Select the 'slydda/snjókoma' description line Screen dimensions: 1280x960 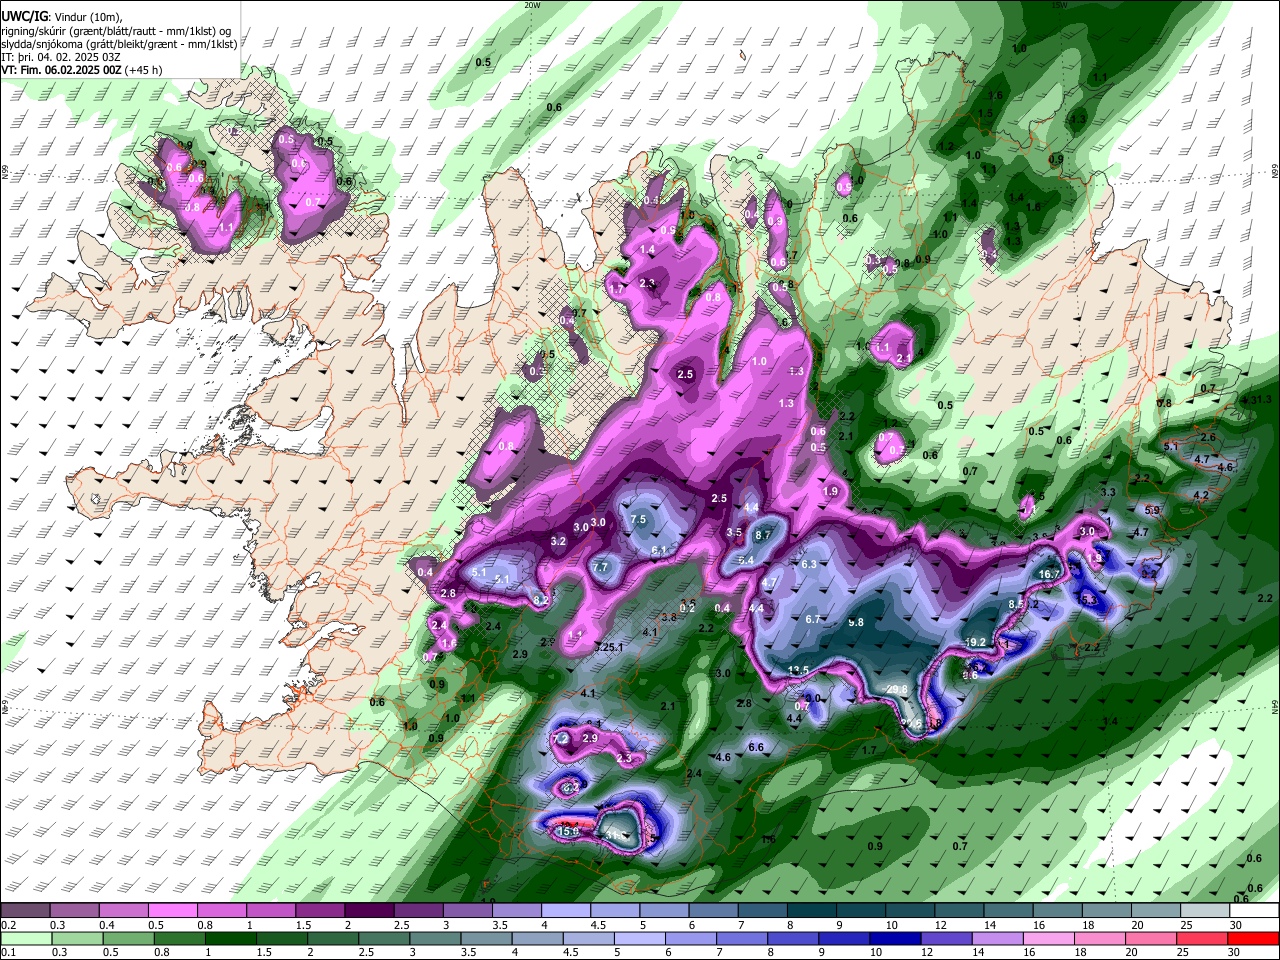click(119, 44)
